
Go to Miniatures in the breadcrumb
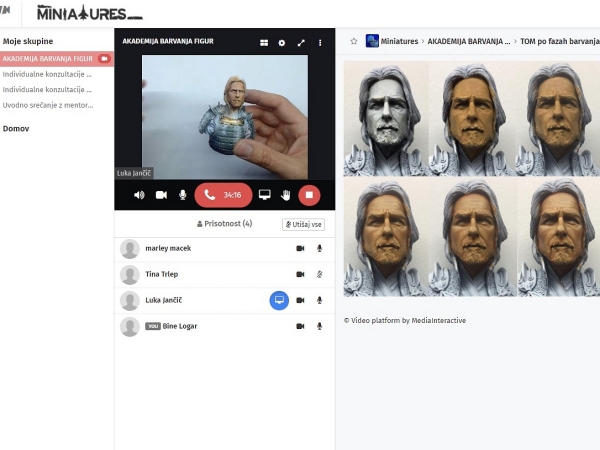click(399, 41)
